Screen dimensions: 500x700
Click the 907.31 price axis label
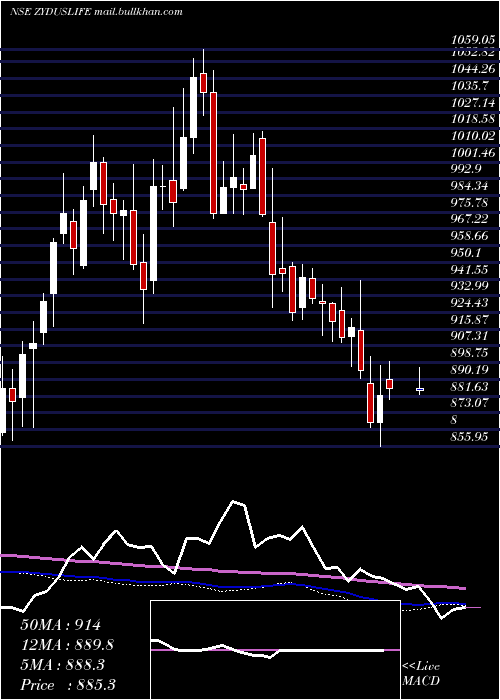(470, 336)
